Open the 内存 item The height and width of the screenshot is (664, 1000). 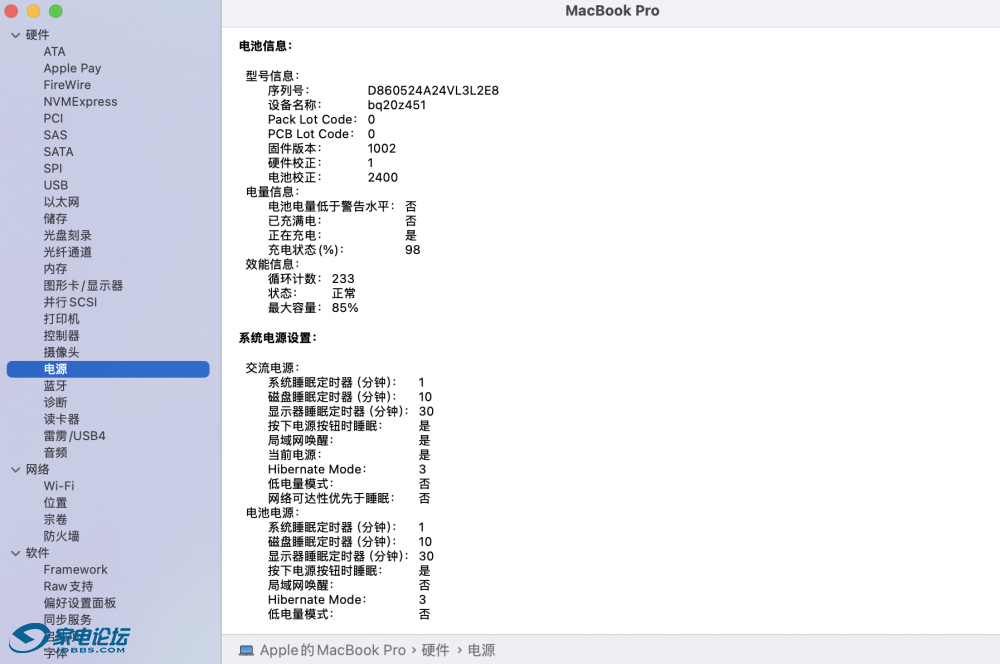[55, 269]
